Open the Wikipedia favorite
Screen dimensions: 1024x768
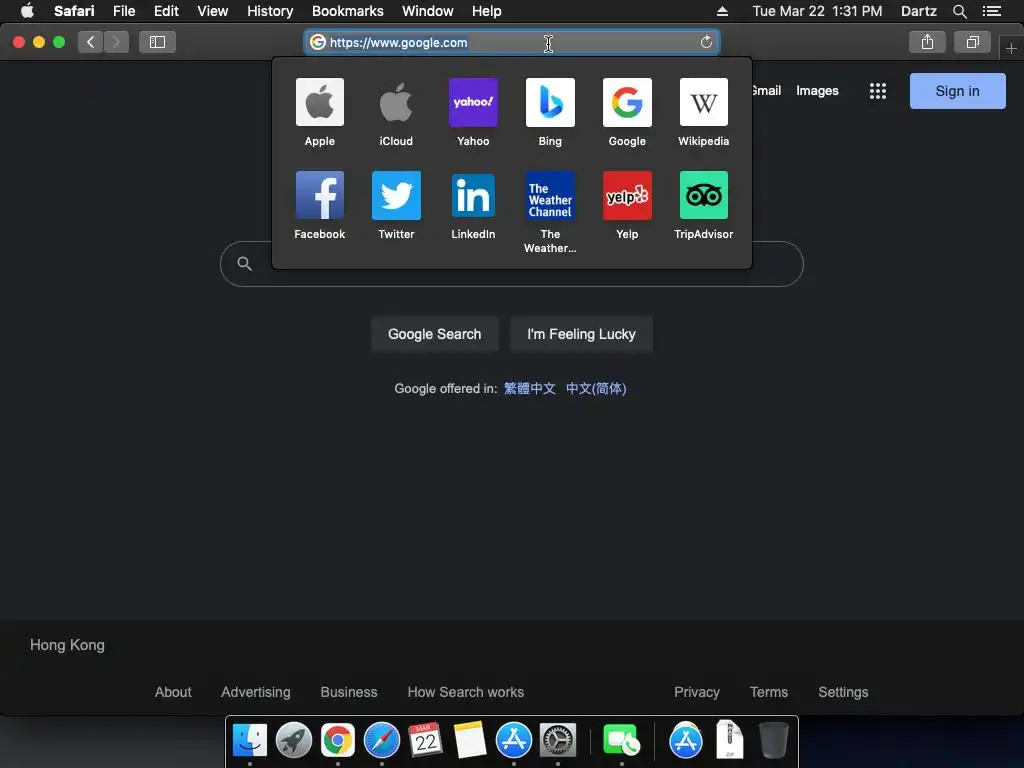tap(703, 112)
